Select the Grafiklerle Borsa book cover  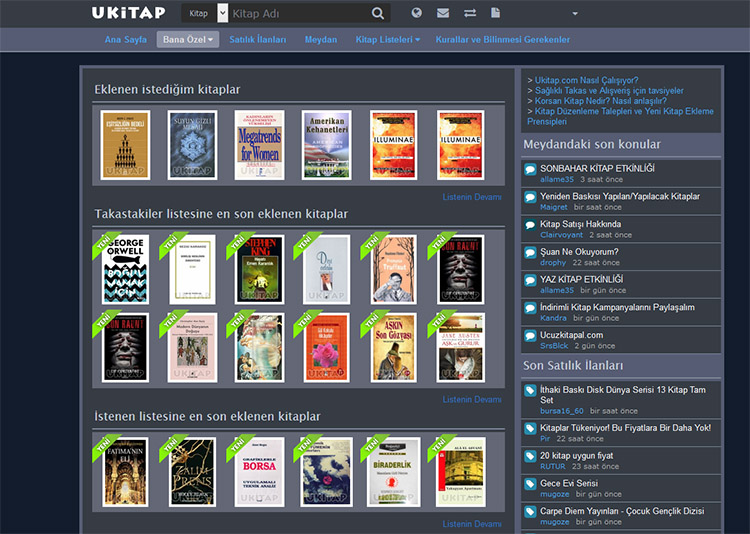pos(259,472)
